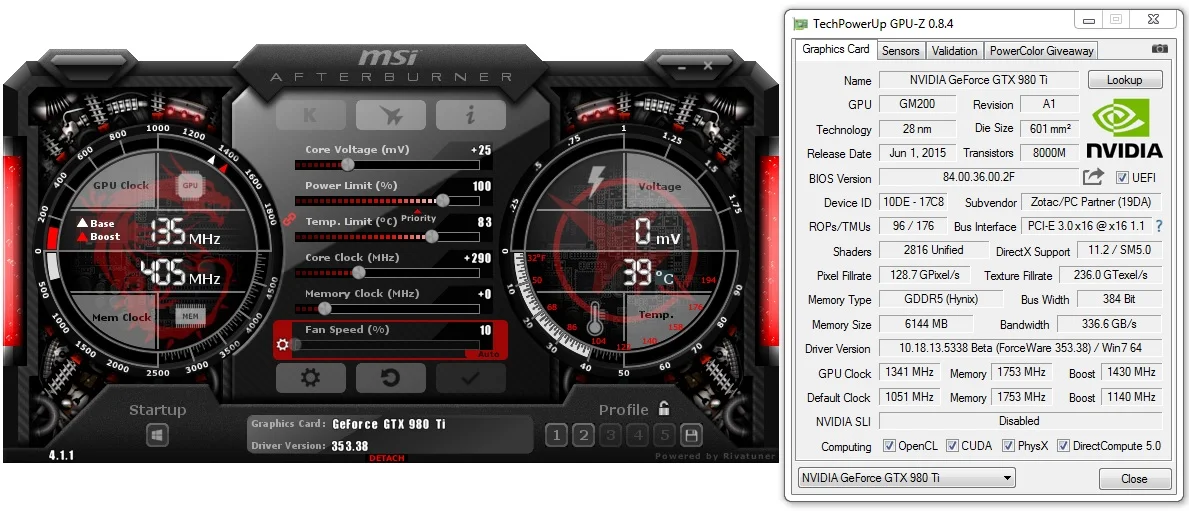Open the PowerColor Giveaway tab
This screenshot has width=1189, height=511.
pyautogui.click(x=1041, y=51)
